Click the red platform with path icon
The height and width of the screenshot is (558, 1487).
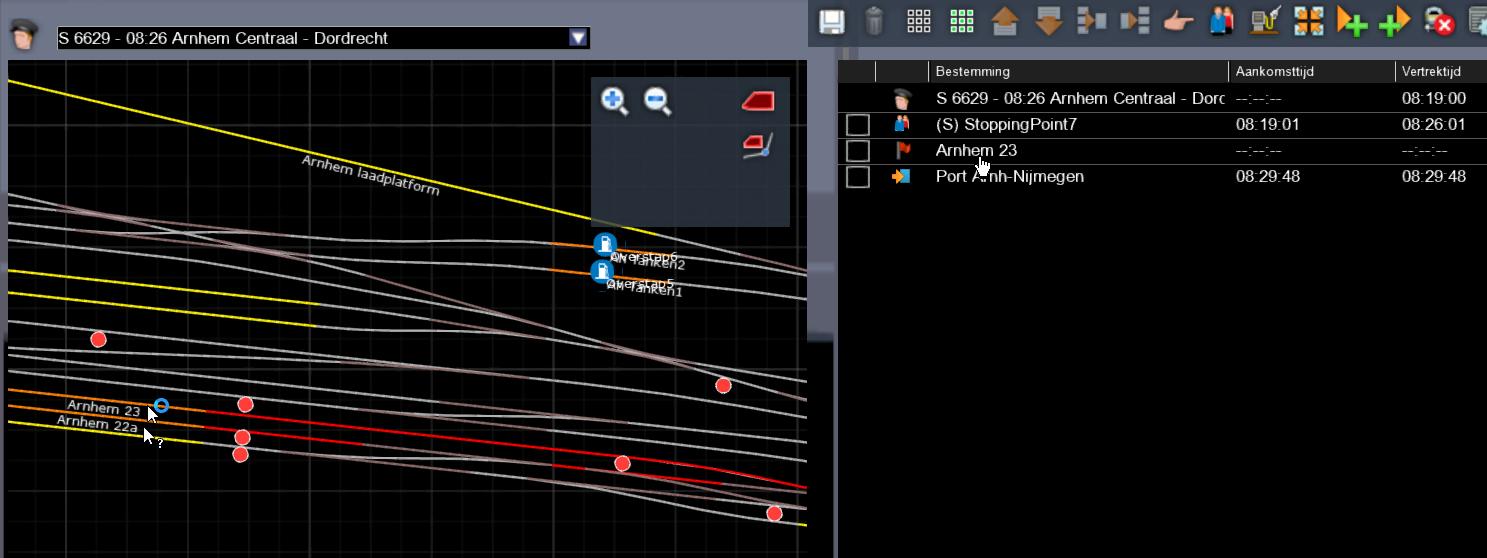[758, 146]
